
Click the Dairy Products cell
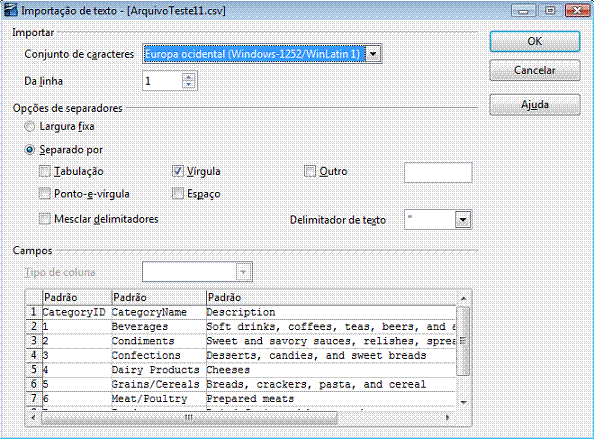(x=159, y=370)
